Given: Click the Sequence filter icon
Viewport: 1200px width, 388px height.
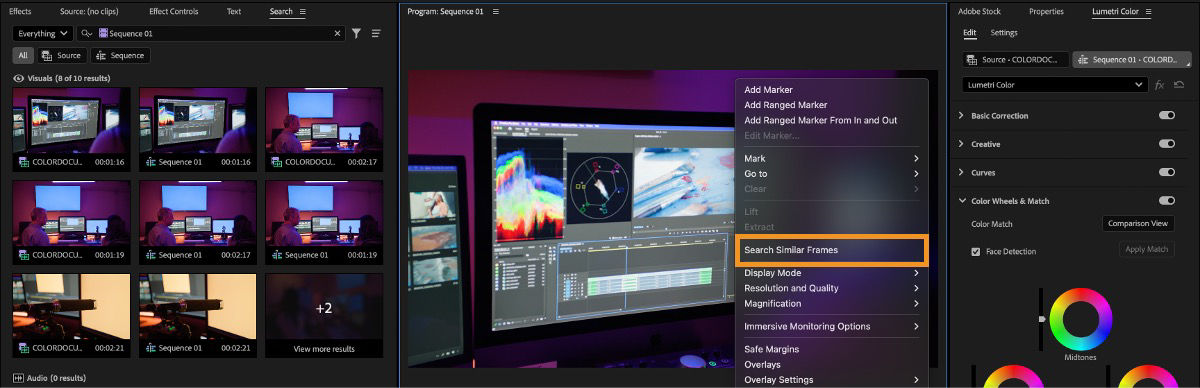Looking at the screenshot, I should coord(102,56).
